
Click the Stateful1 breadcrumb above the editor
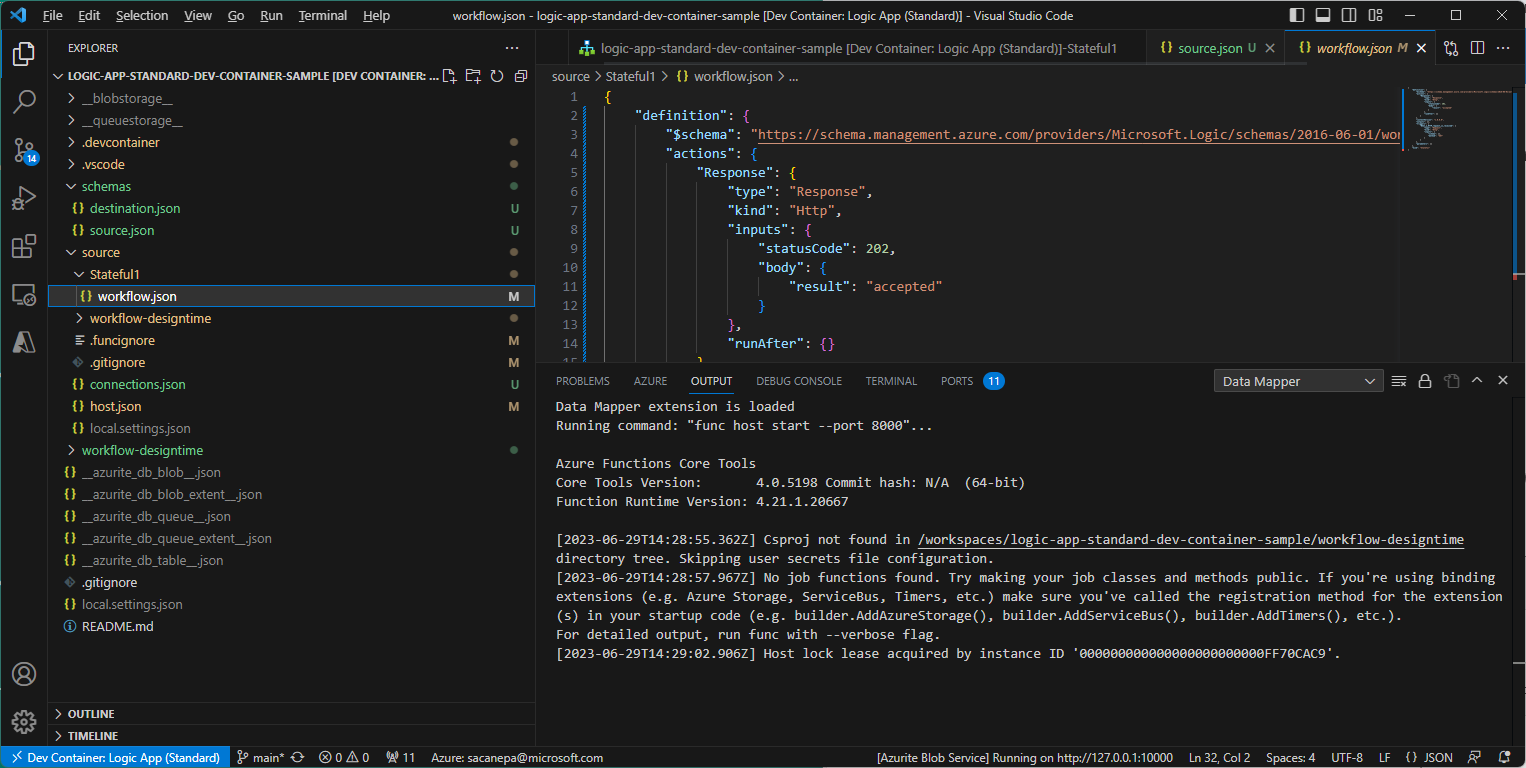630,75
